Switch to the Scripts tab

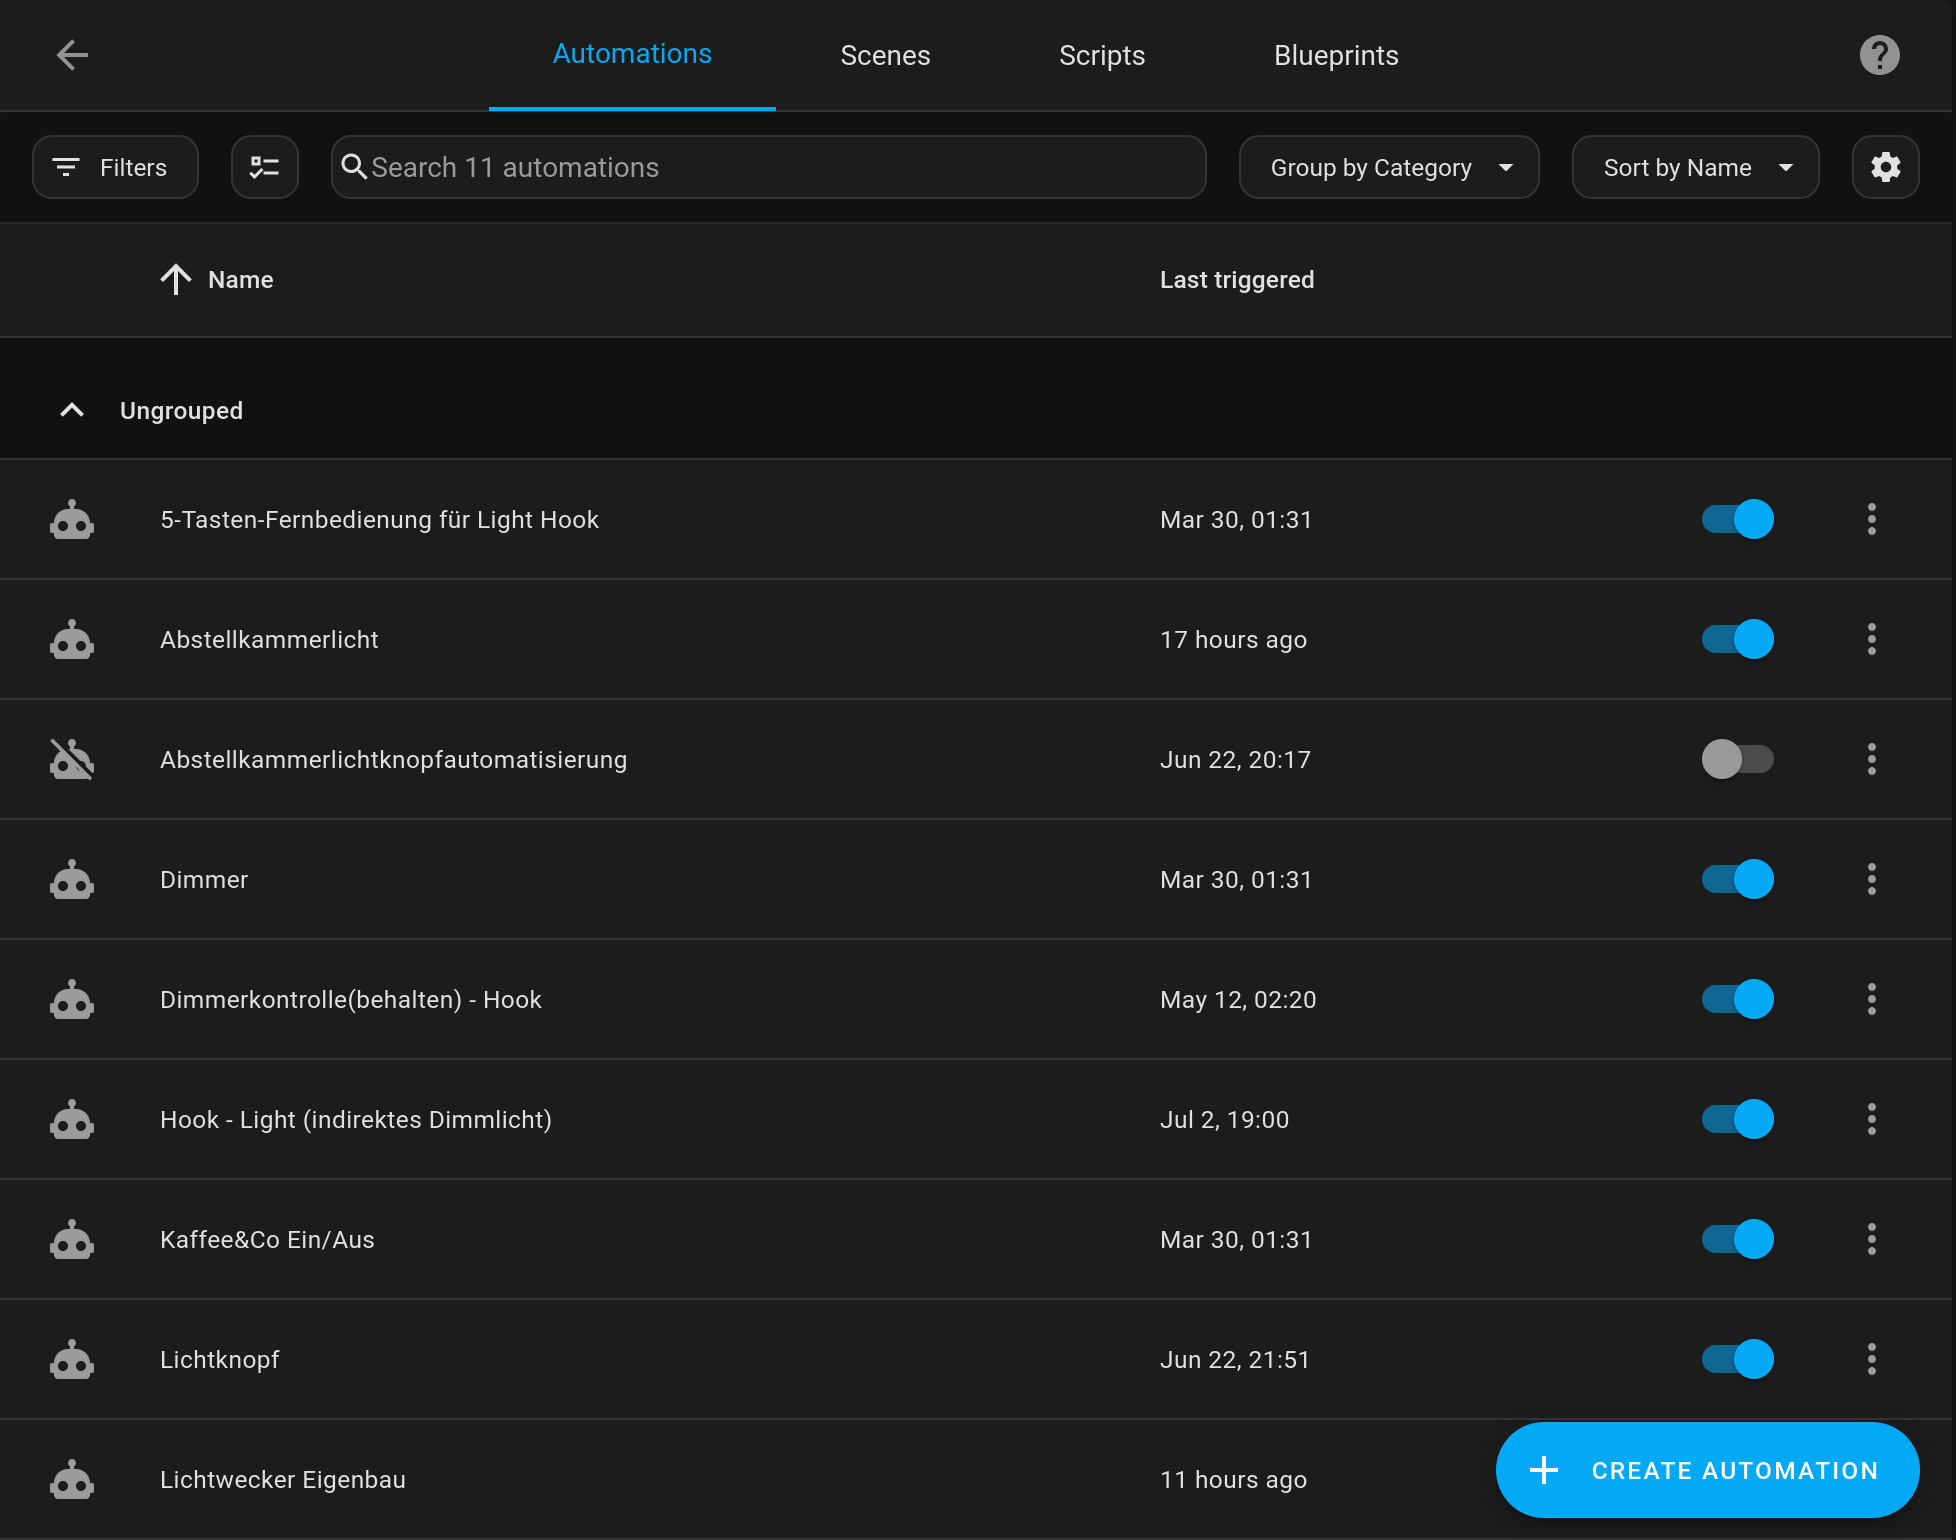click(1102, 55)
